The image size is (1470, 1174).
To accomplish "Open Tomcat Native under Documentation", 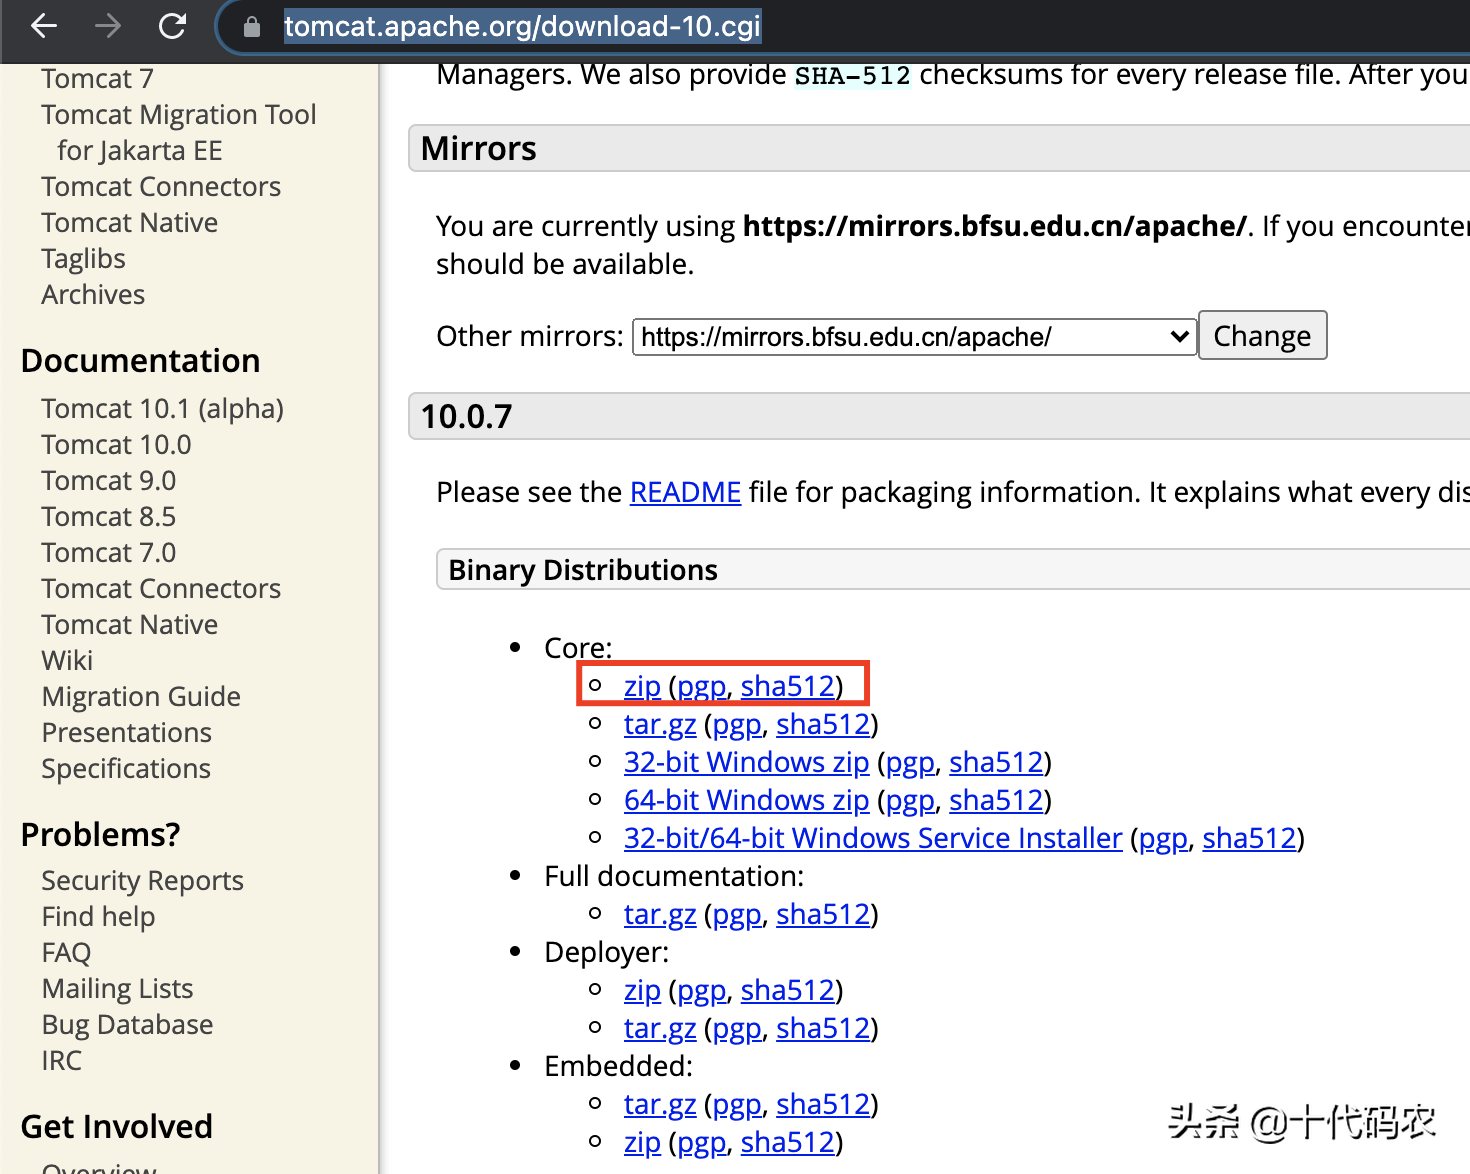I will [x=130, y=624].
